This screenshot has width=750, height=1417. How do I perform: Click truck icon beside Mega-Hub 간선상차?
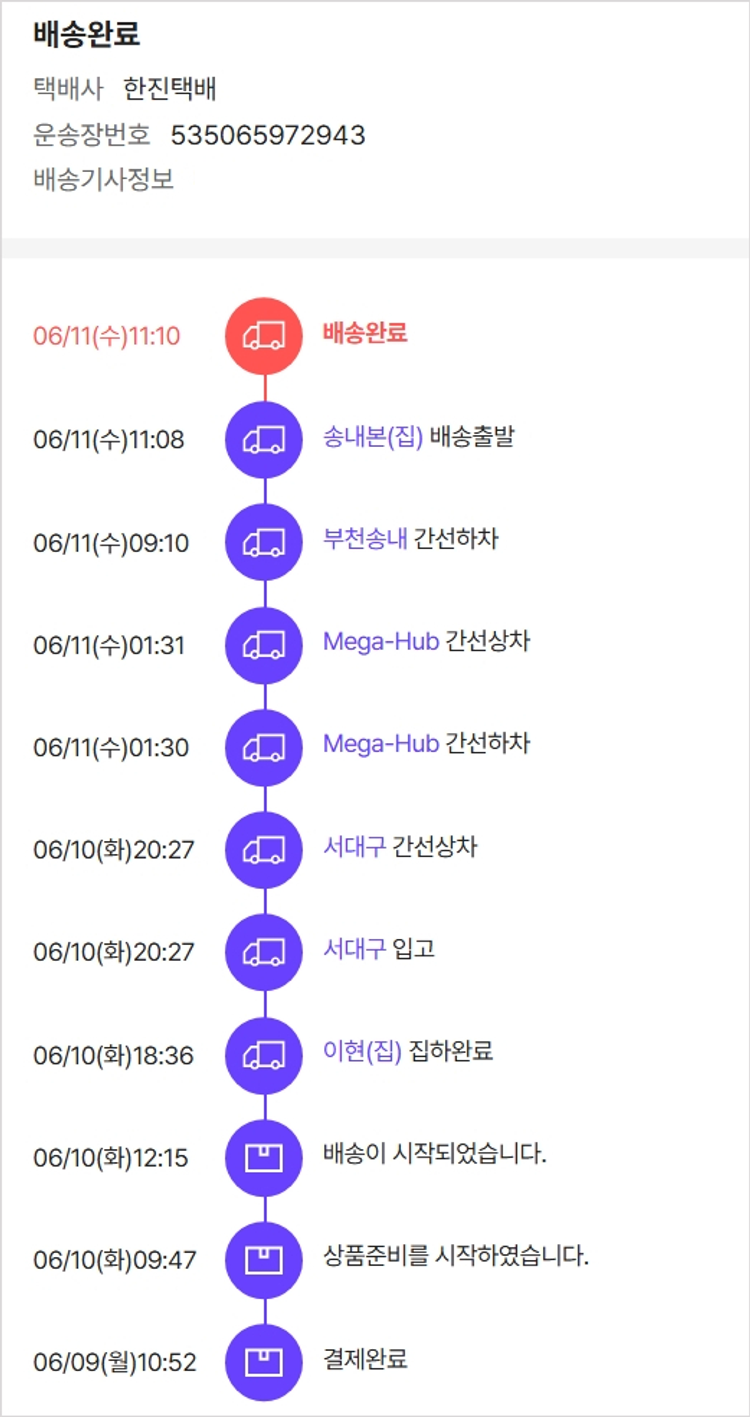(x=264, y=645)
